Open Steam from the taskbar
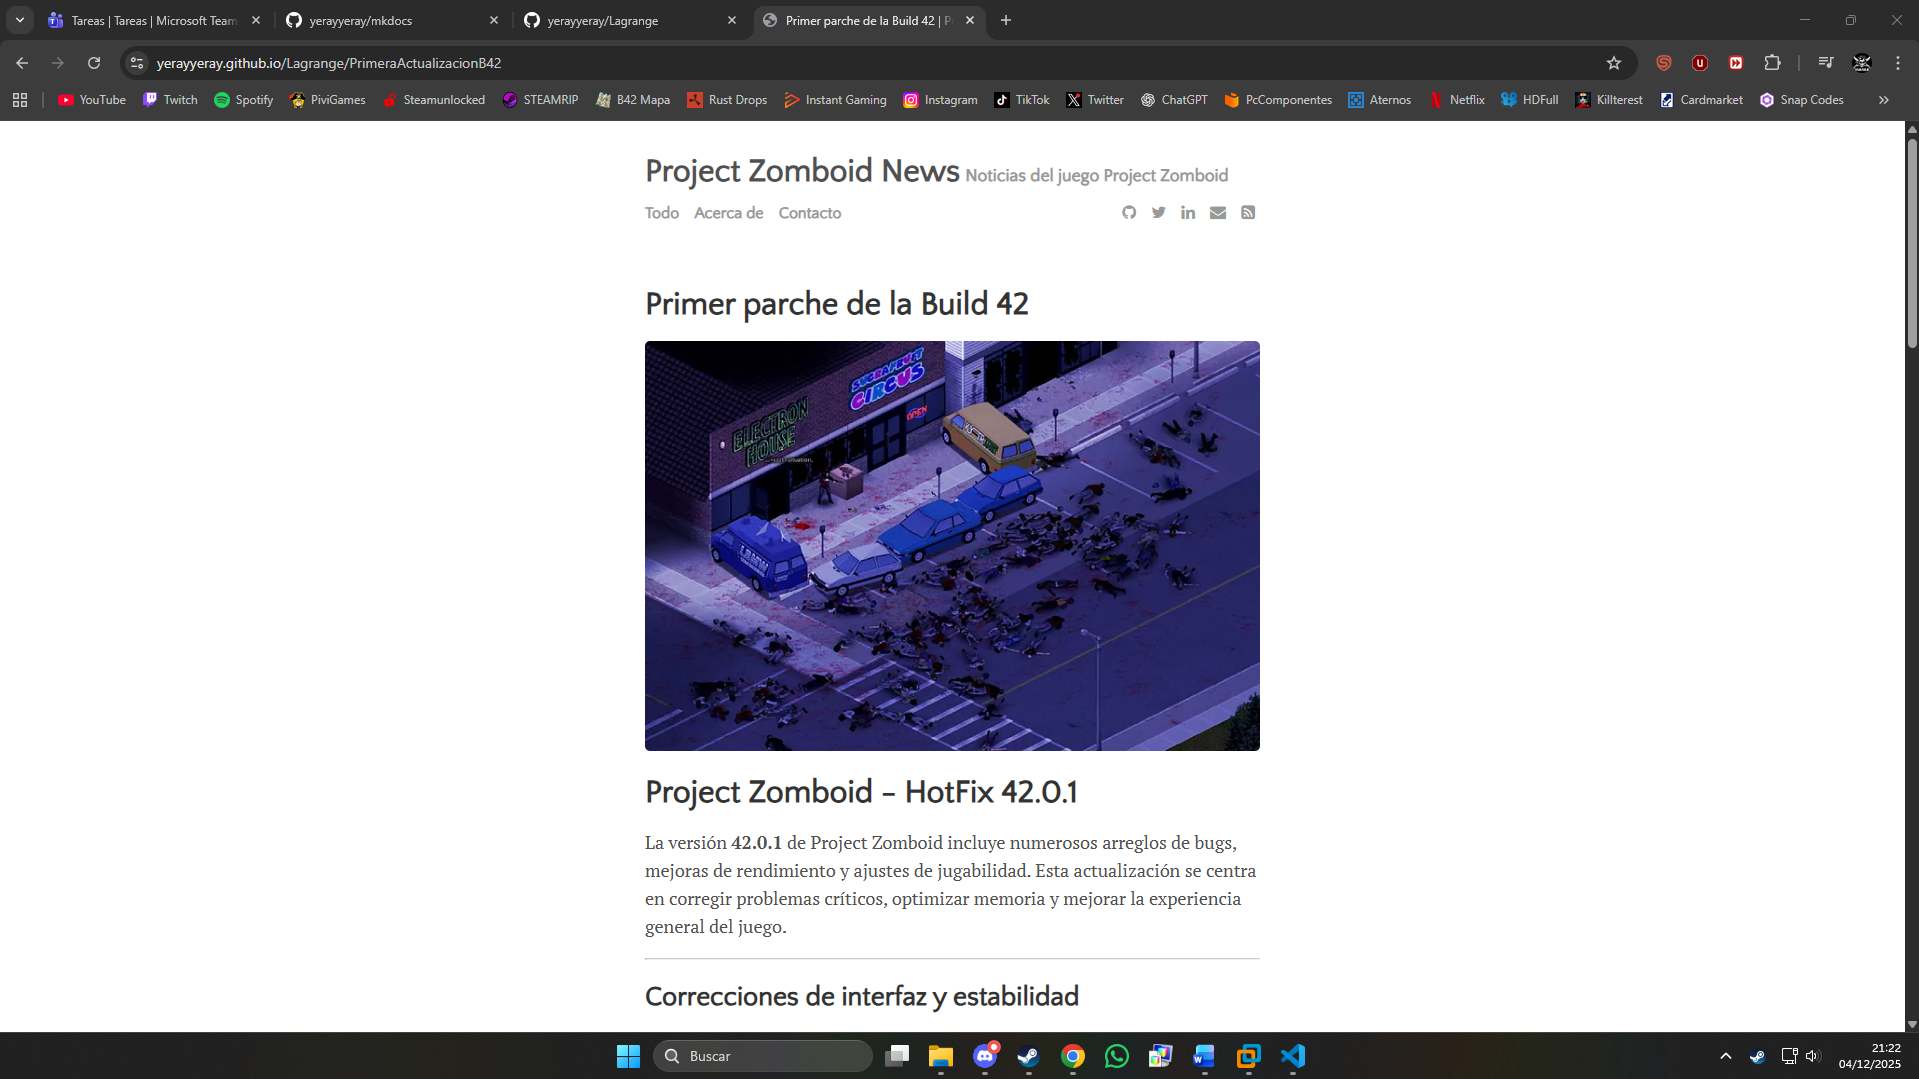This screenshot has width=1919, height=1079. [x=1028, y=1056]
